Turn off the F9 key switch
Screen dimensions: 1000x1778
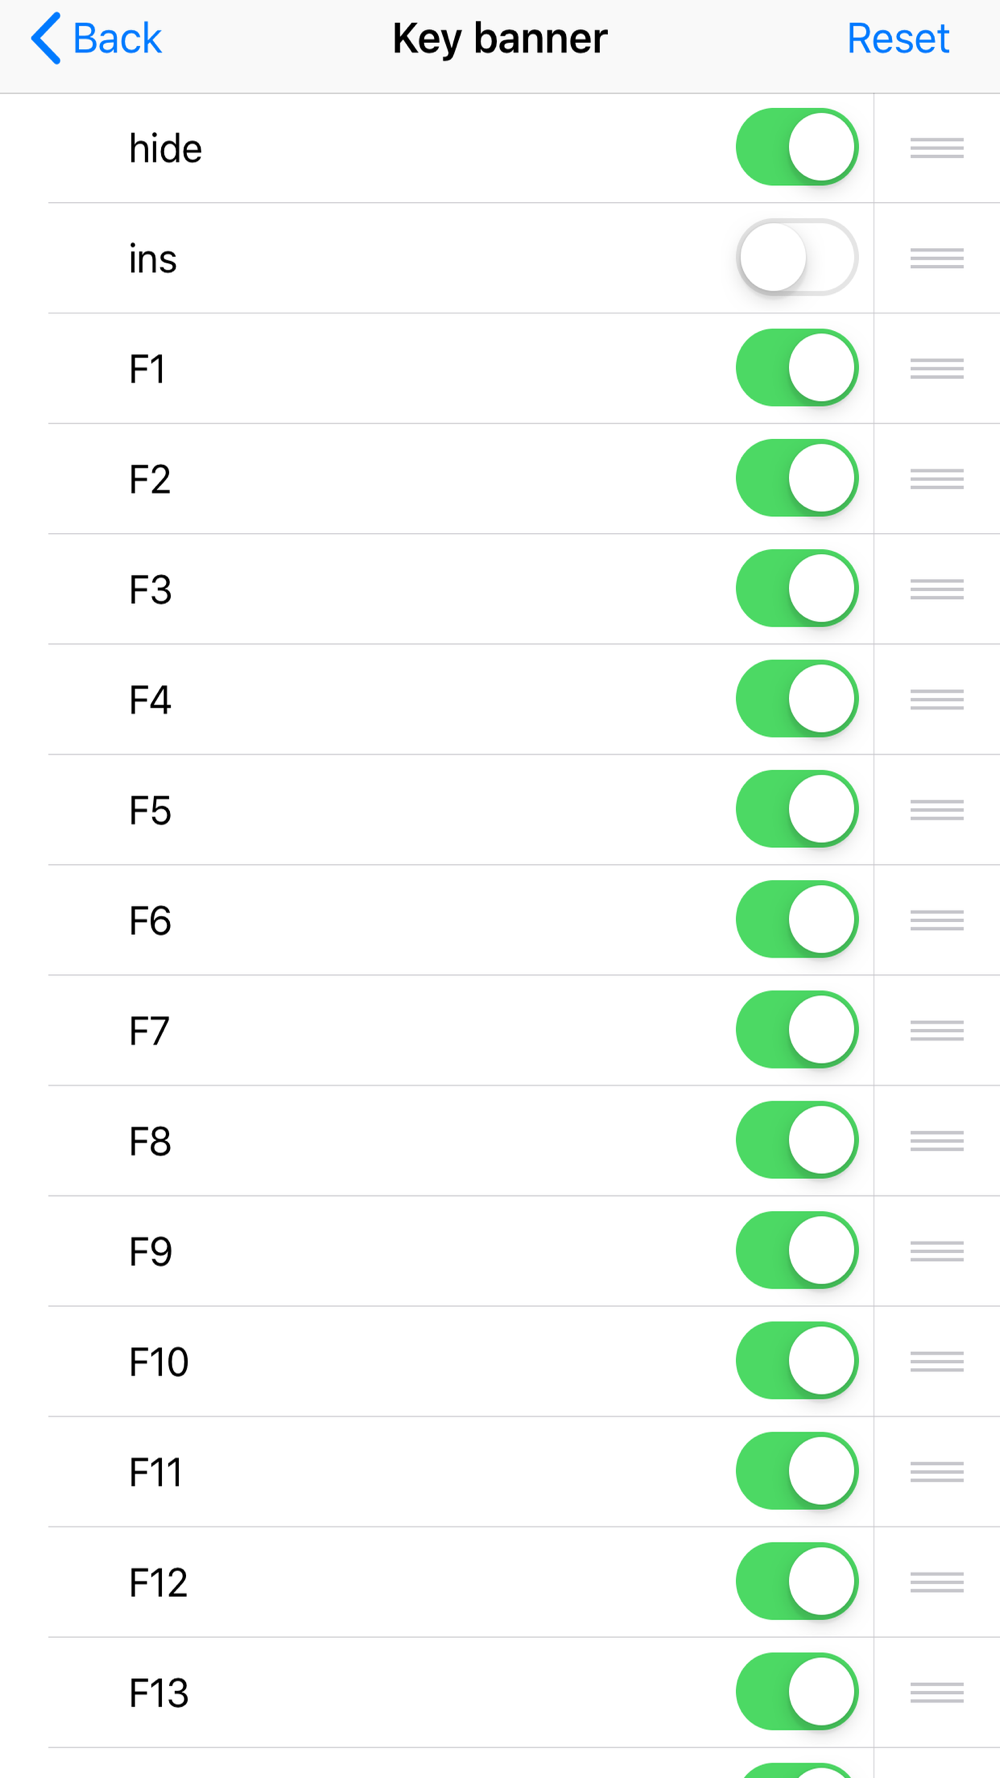pos(797,1250)
